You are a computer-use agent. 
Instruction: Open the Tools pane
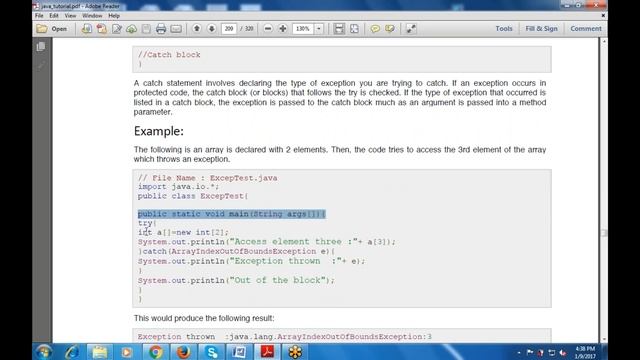[x=504, y=29]
